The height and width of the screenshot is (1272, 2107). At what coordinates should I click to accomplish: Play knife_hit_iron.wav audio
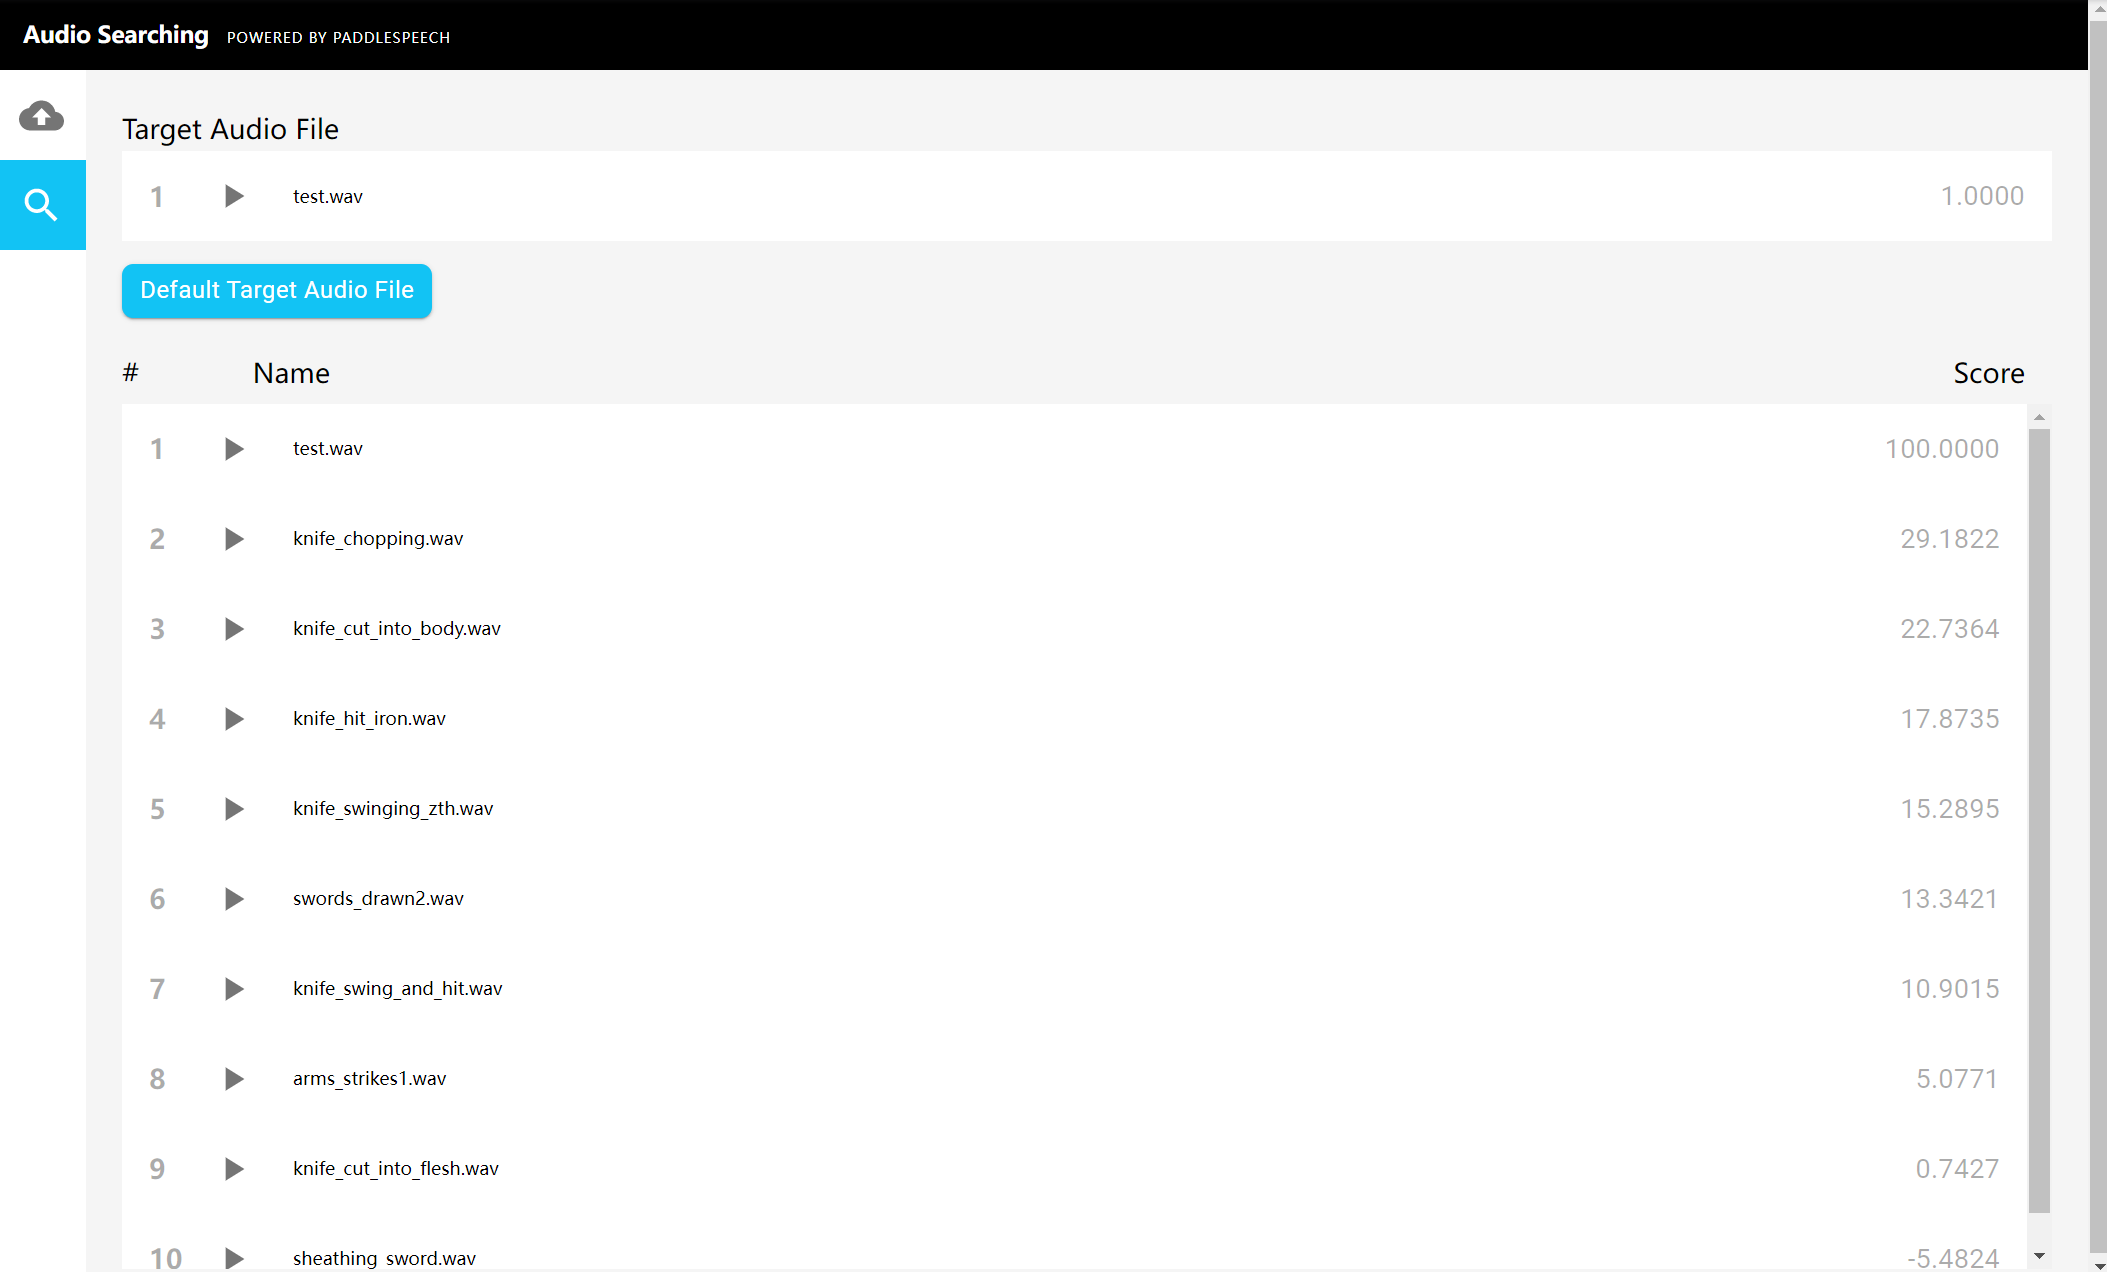[234, 719]
